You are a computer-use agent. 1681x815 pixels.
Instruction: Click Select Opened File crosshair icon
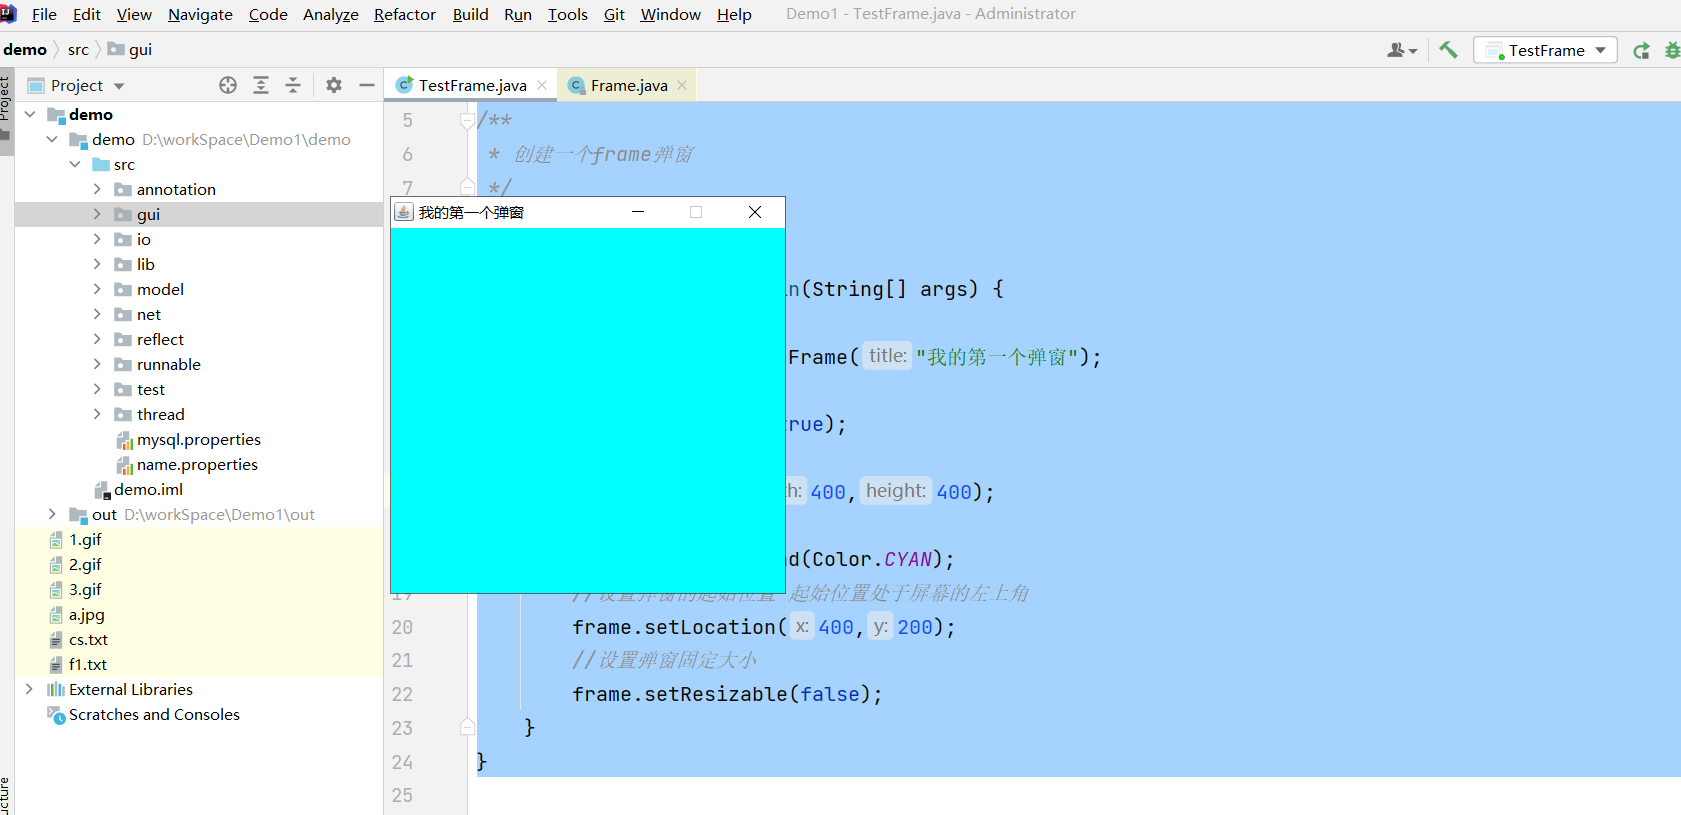tap(228, 86)
